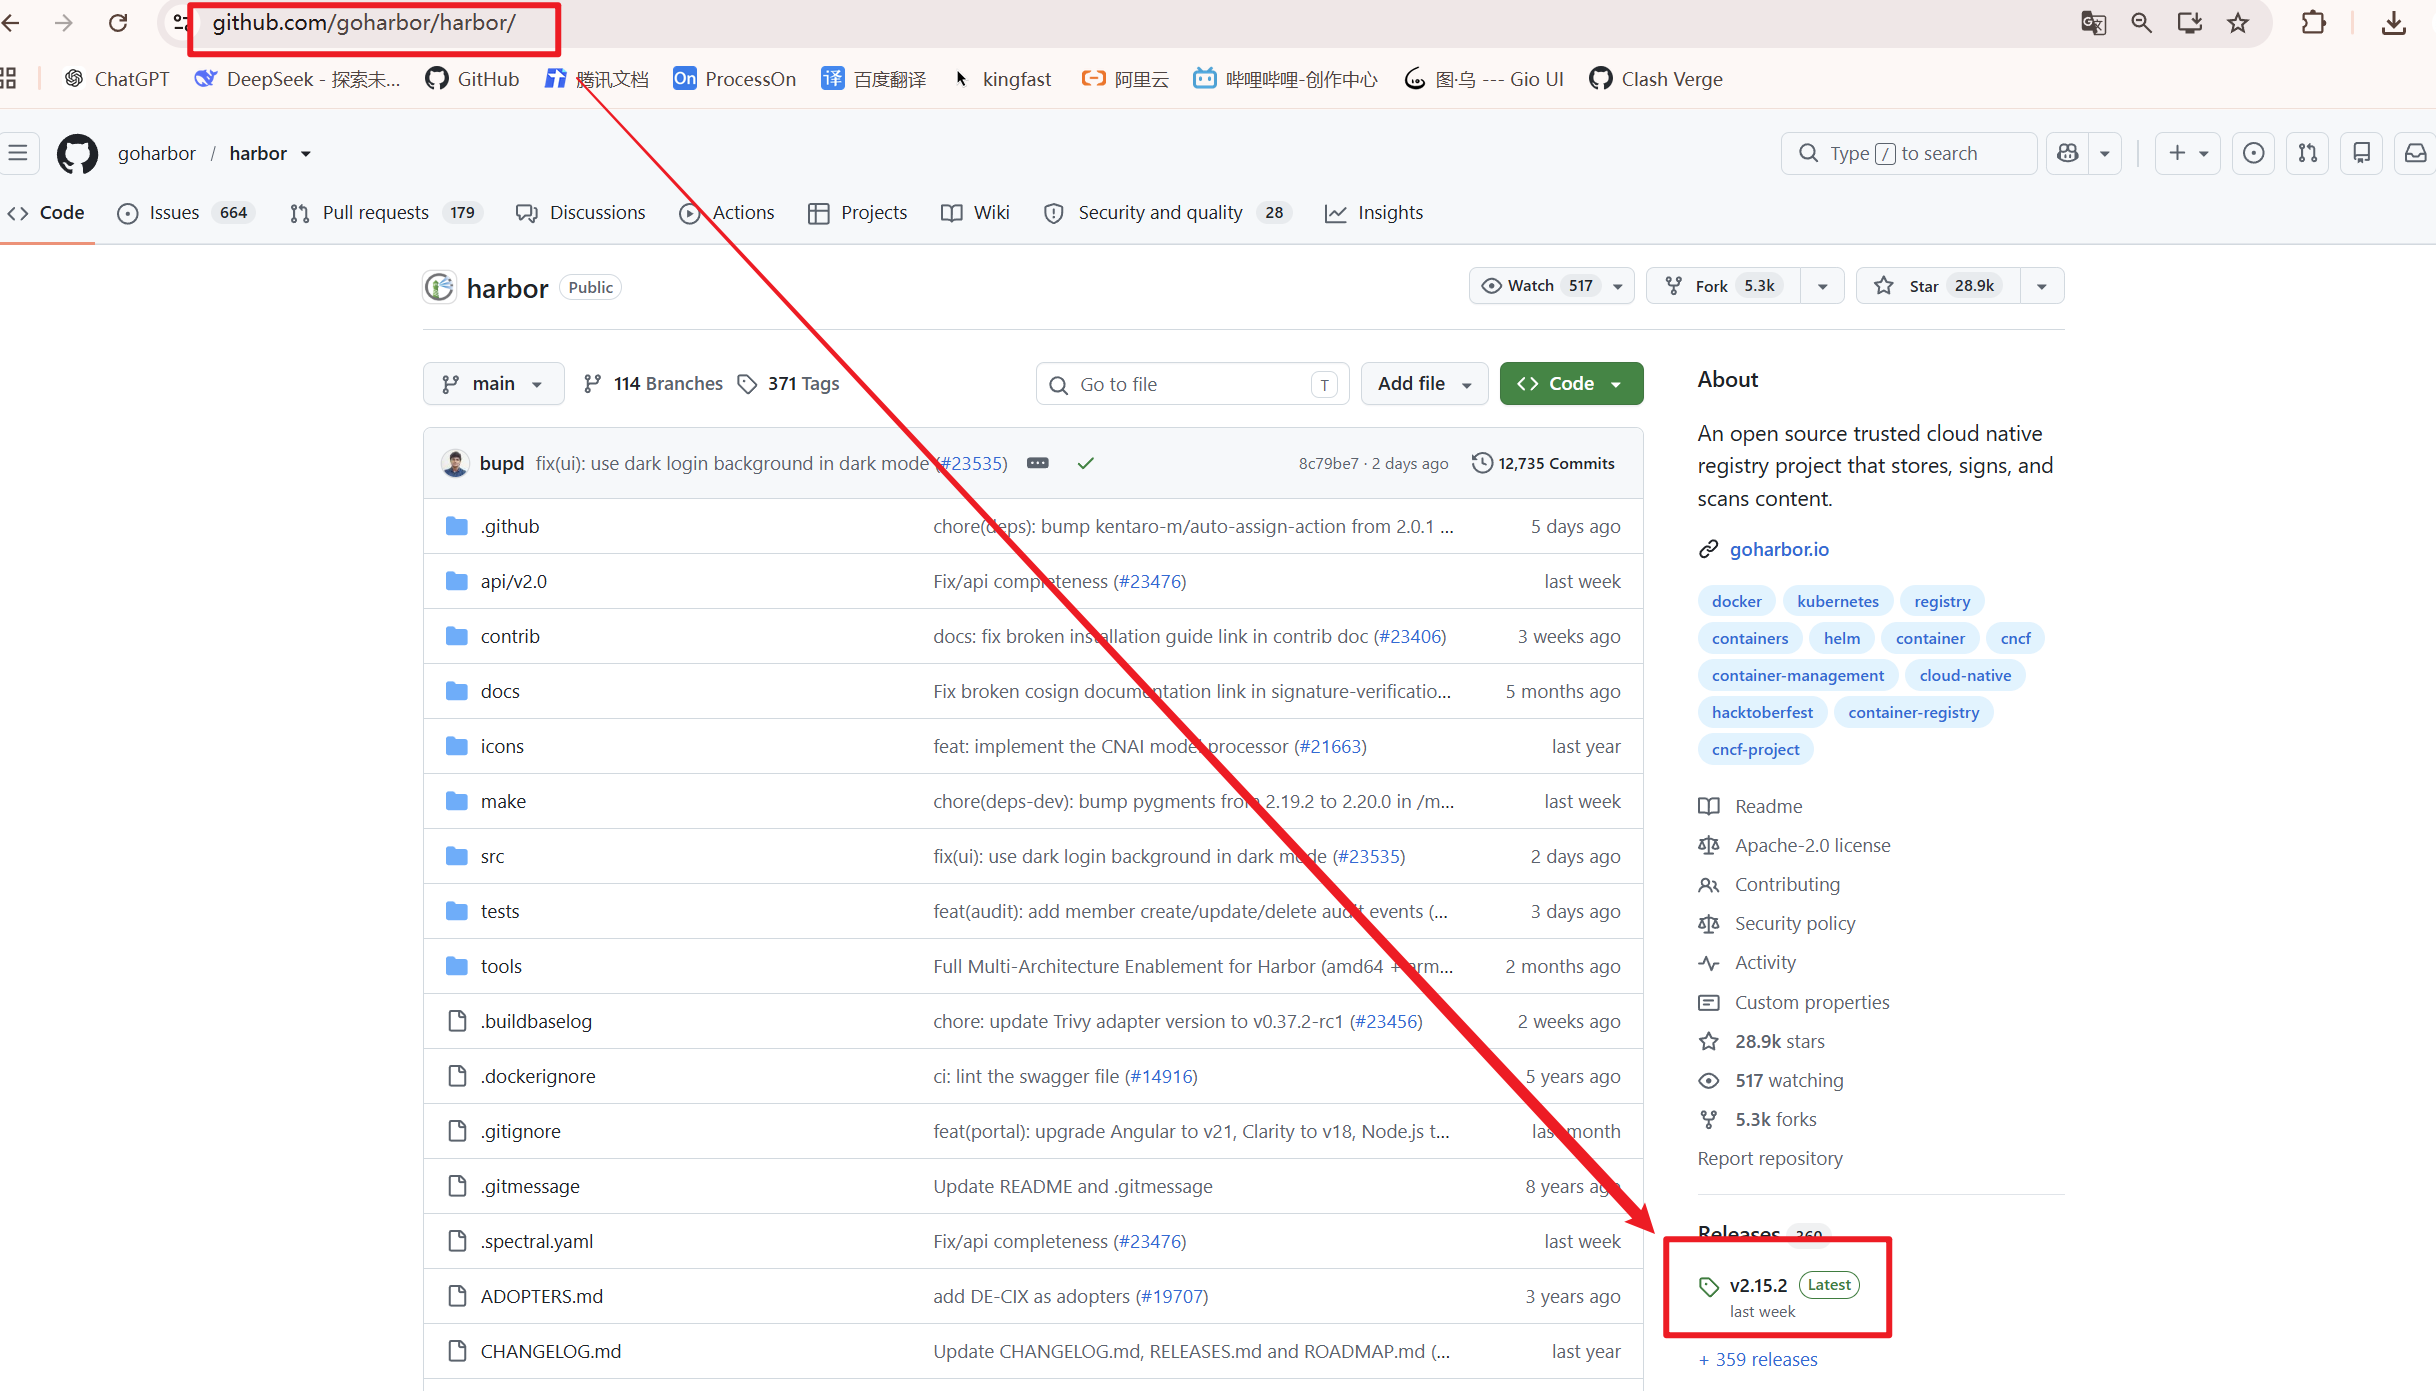Click the Go to file search field
The height and width of the screenshot is (1391, 2436).
tap(1192, 384)
